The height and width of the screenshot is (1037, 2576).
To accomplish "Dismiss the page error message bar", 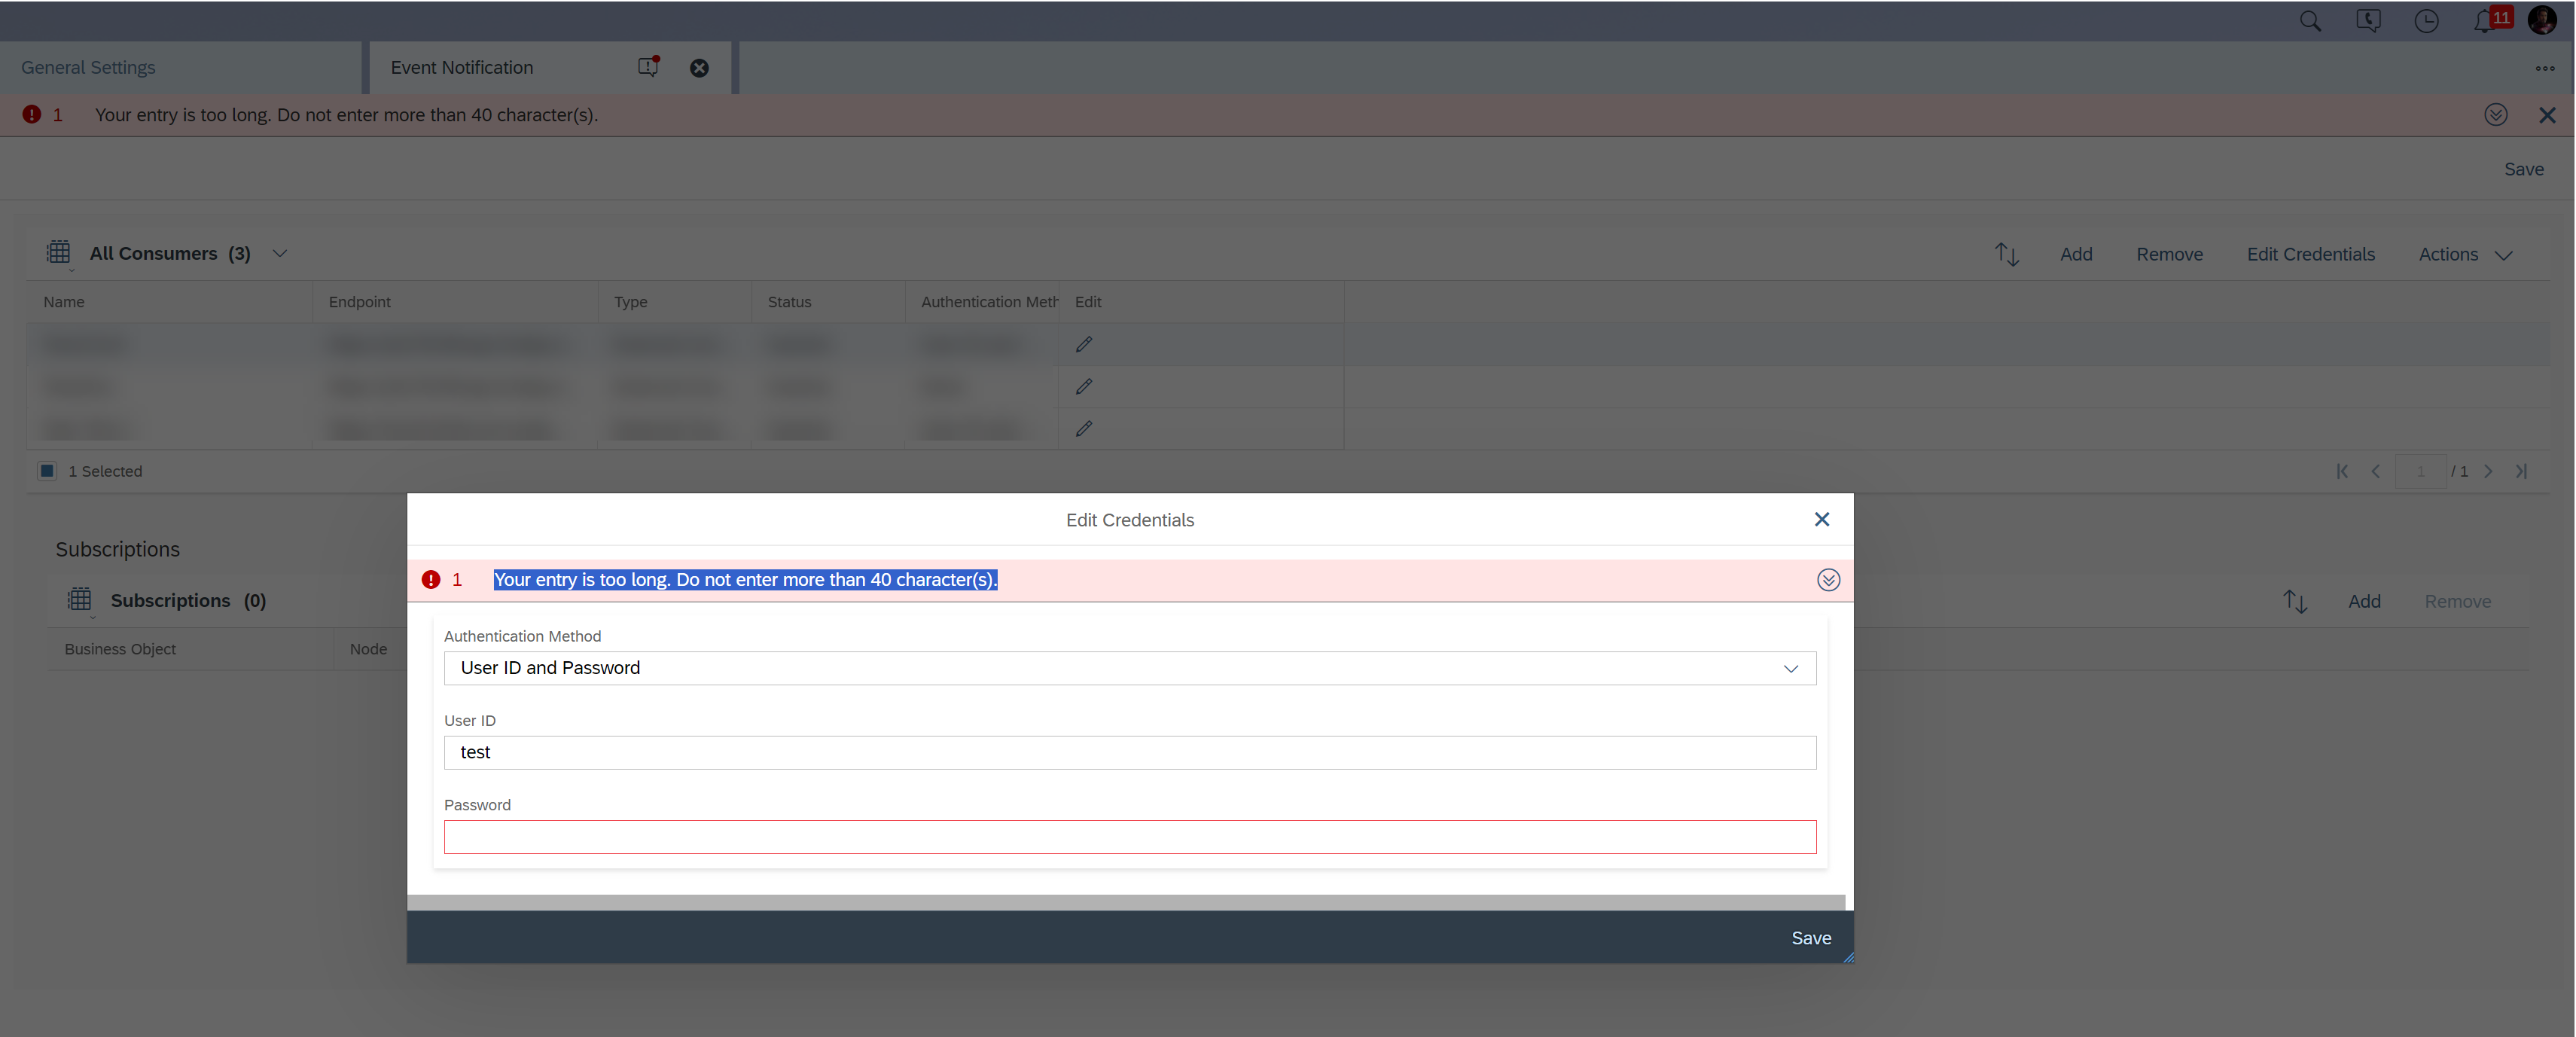I will [x=2547, y=115].
